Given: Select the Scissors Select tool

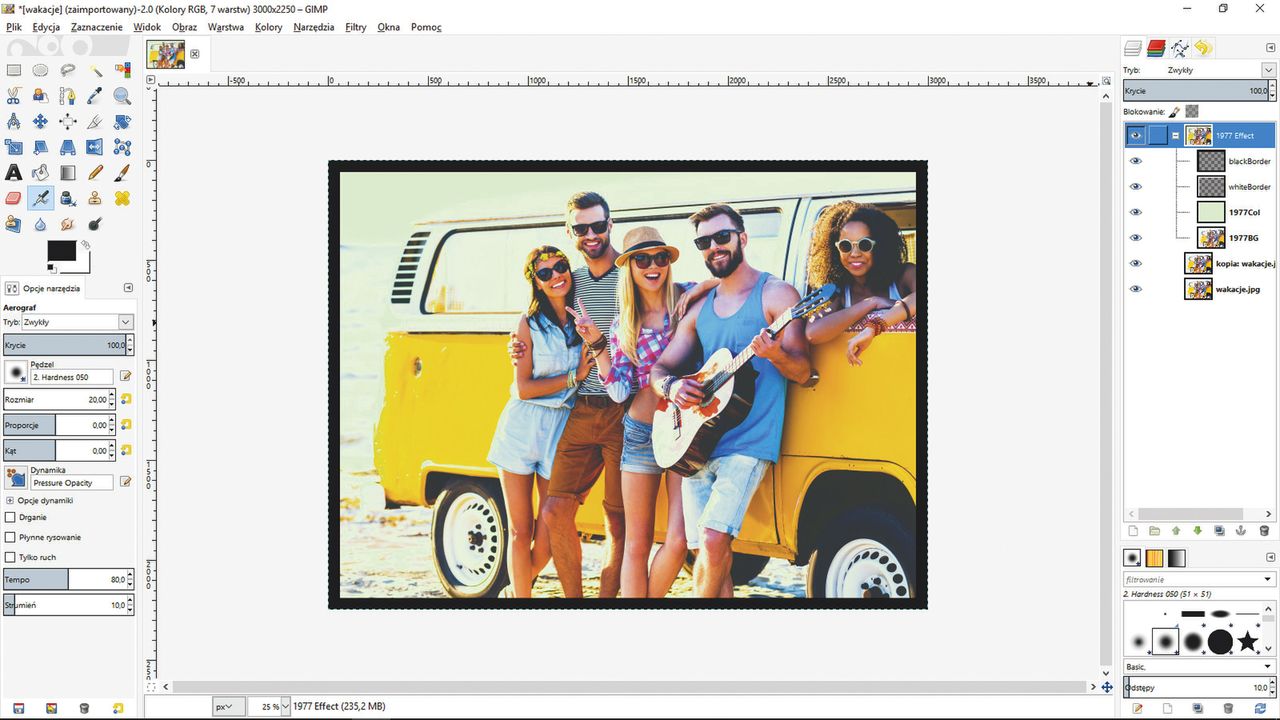Looking at the screenshot, I should (x=14, y=96).
